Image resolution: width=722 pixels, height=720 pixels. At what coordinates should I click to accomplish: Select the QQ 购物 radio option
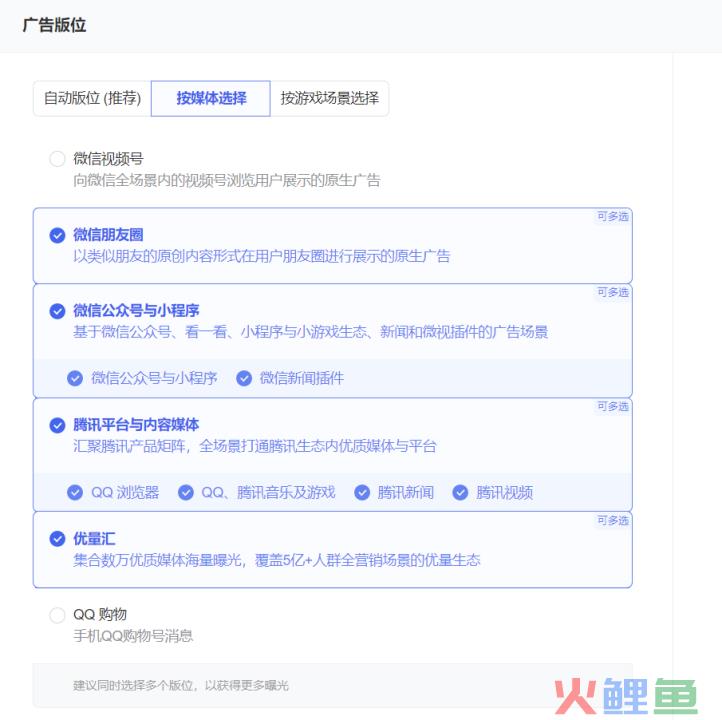point(57,615)
